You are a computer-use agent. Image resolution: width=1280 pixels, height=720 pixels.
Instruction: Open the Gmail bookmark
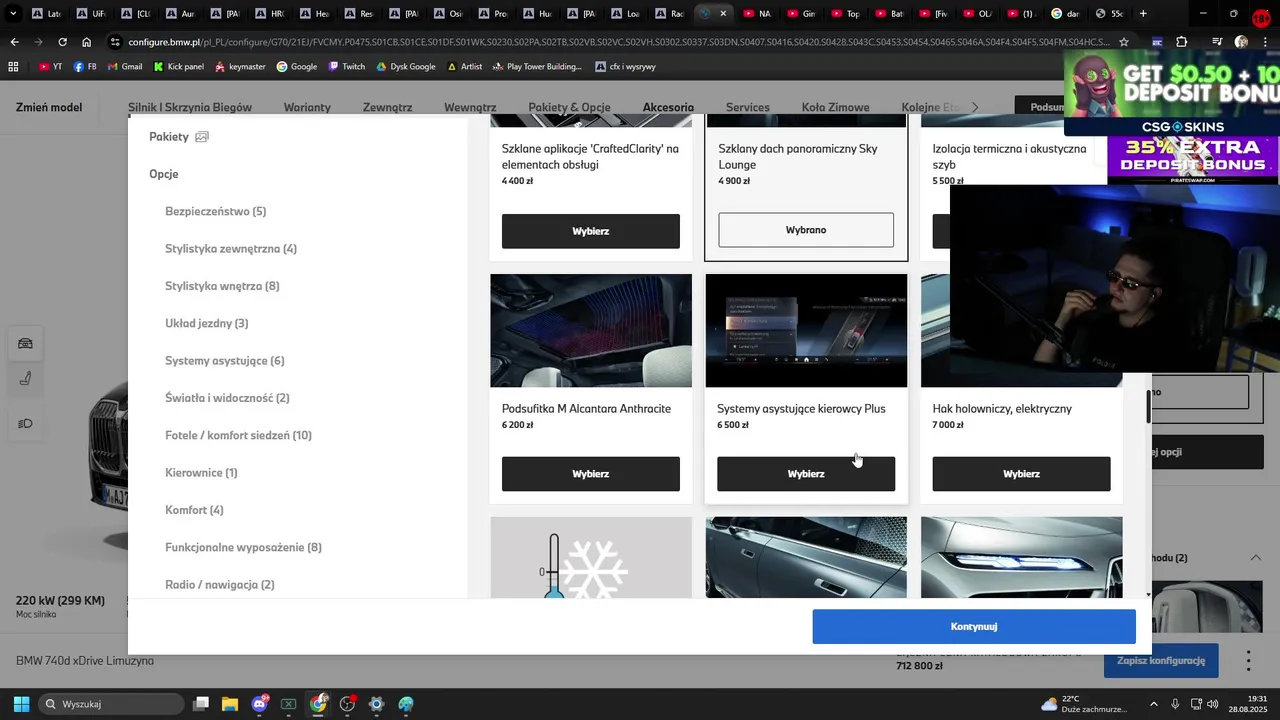124,66
